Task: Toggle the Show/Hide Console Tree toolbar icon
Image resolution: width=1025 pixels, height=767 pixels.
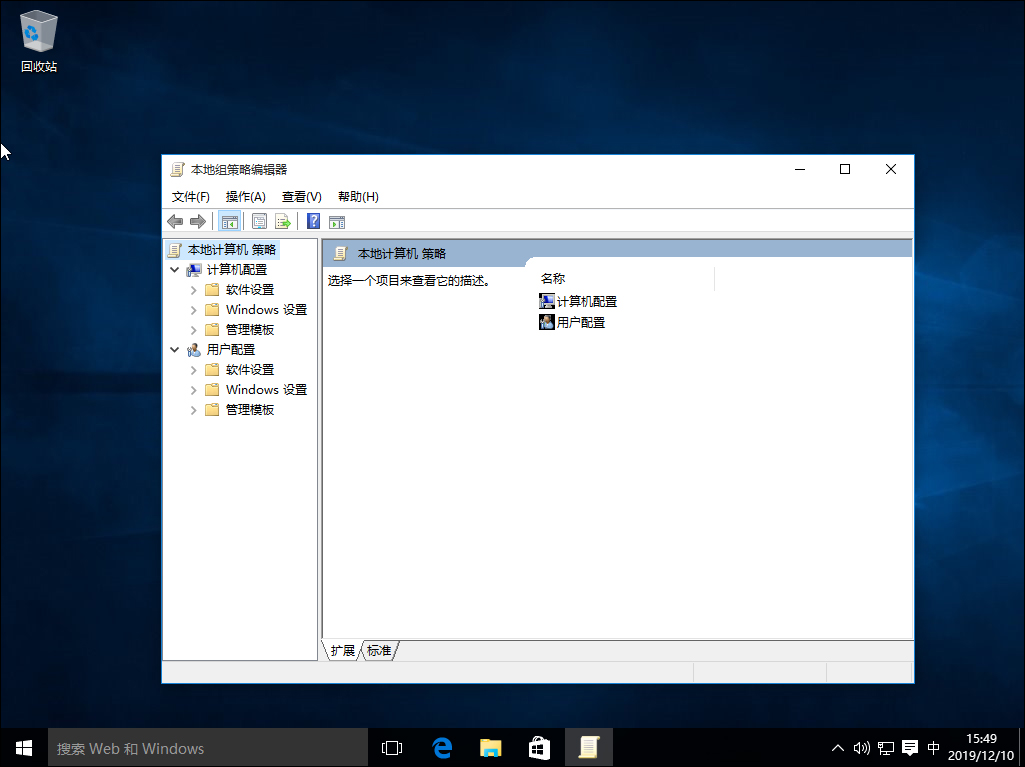Action: point(229,221)
